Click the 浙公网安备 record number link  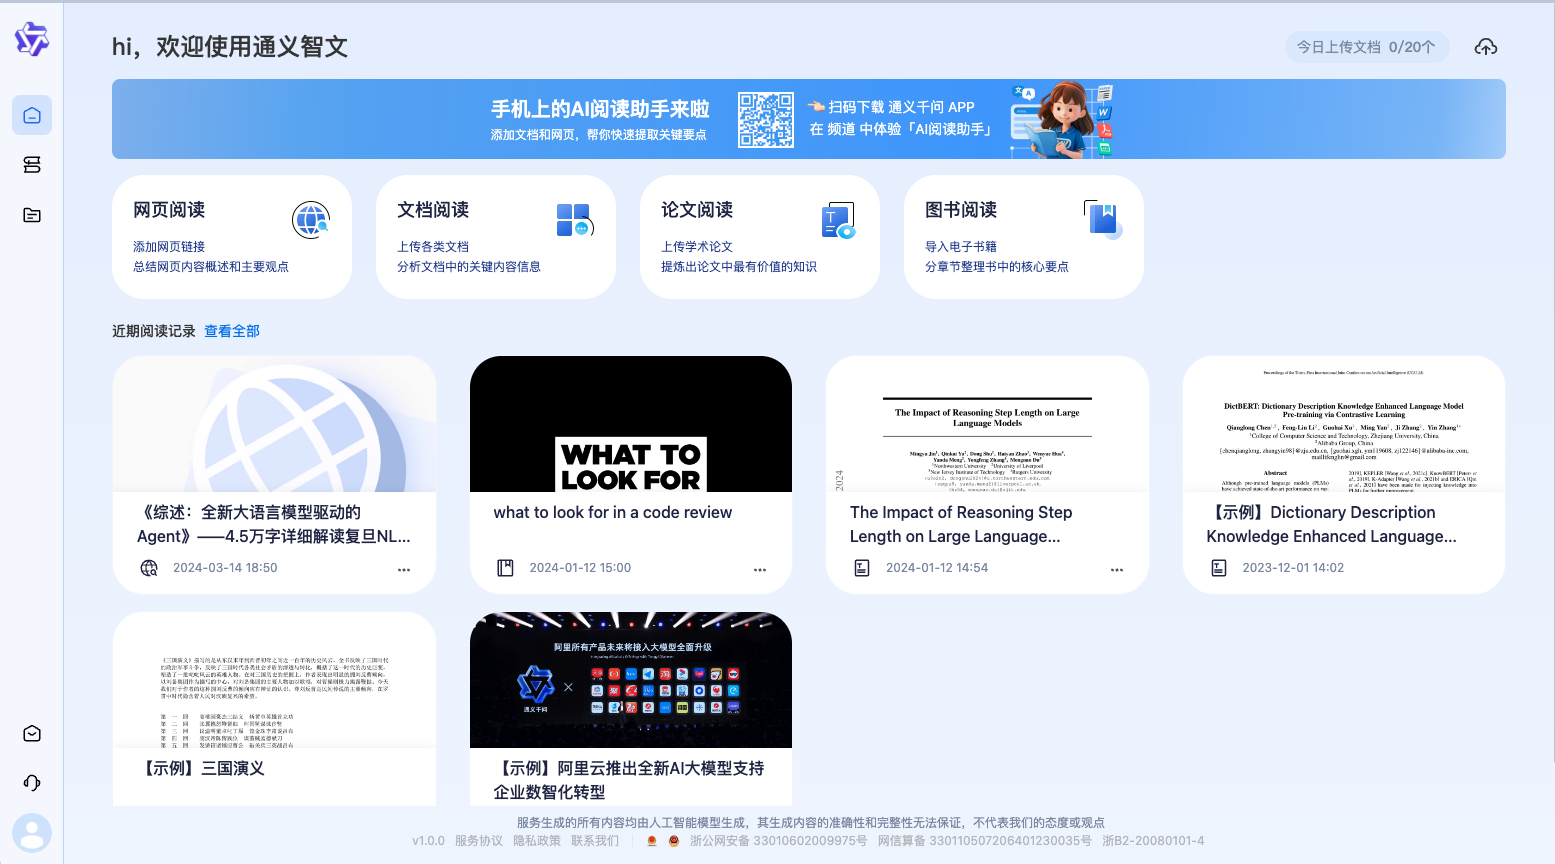click(778, 841)
